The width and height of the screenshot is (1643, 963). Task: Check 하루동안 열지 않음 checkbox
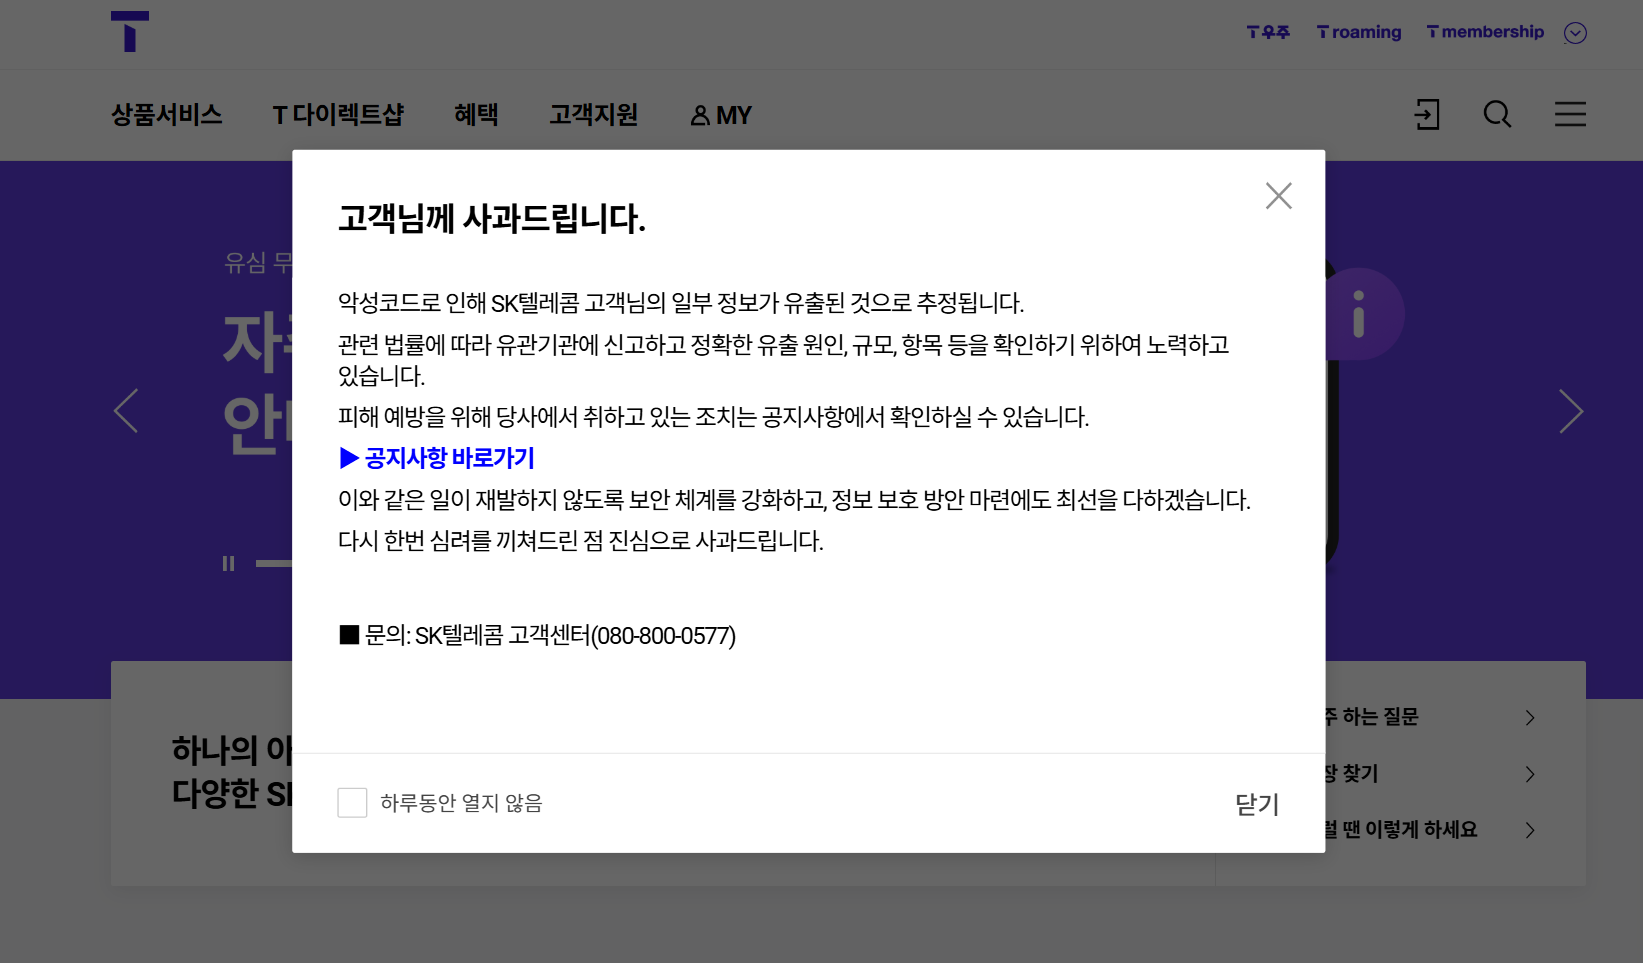click(352, 802)
